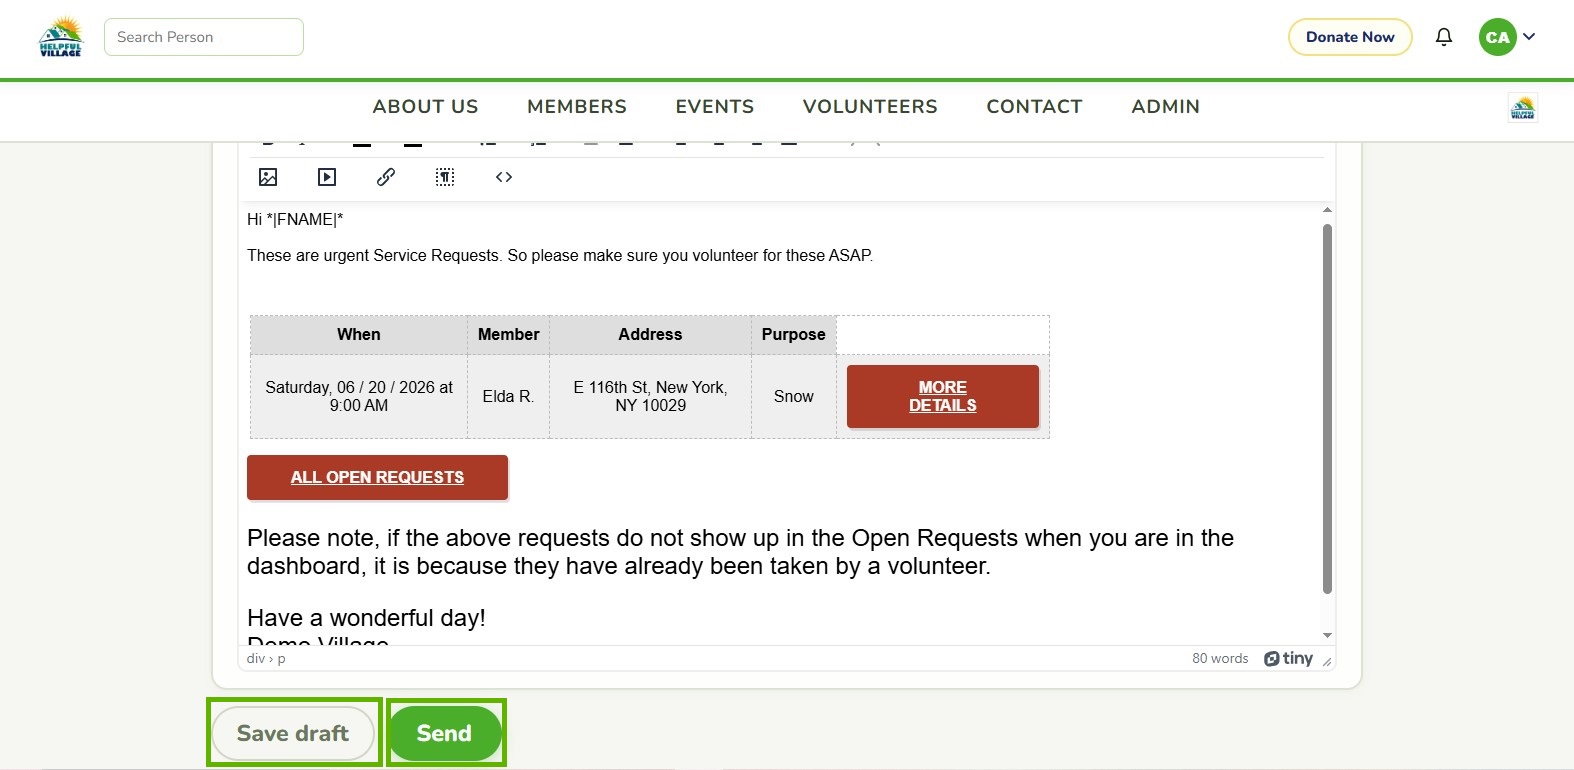
Task: Open the VOLUNTEERS menu
Action: tap(870, 107)
